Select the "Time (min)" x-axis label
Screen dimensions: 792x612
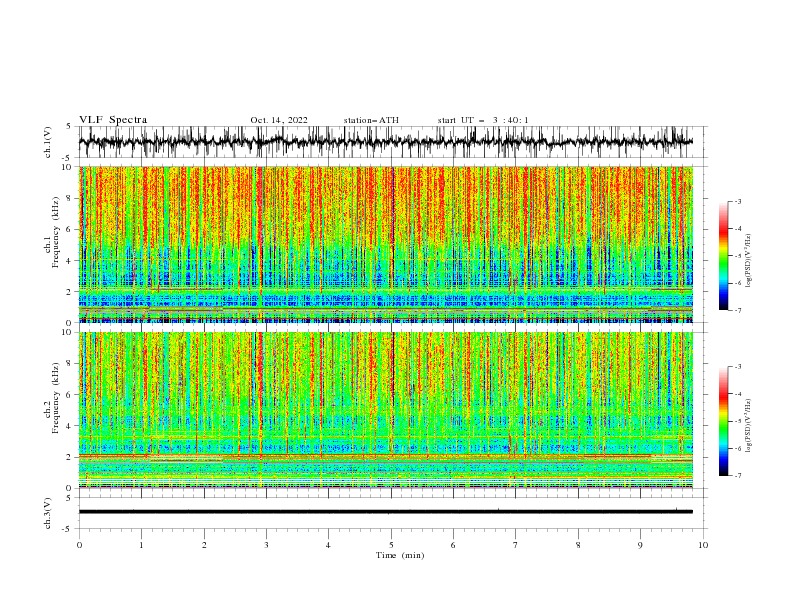click(400, 555)
